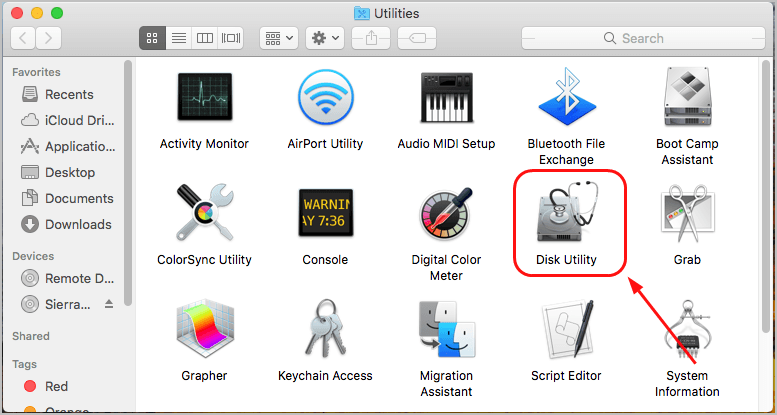The height and width of the screenshot is (415, 777).
Task: Switch to icon view
Action: pos(152,38)
